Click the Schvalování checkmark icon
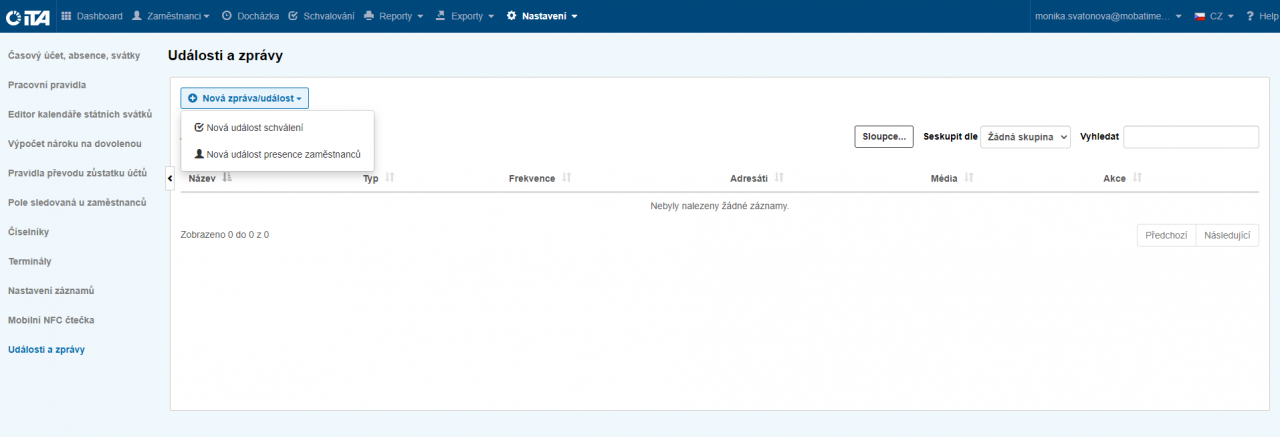This screenshot has width=1280, height=437. pos(293,16)
